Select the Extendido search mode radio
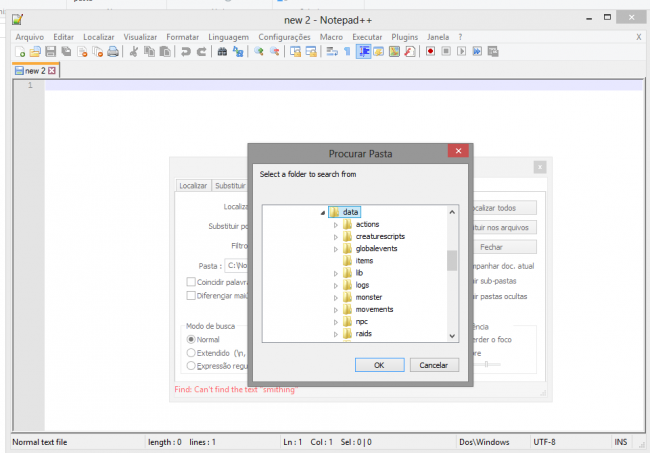 point(191,353)
